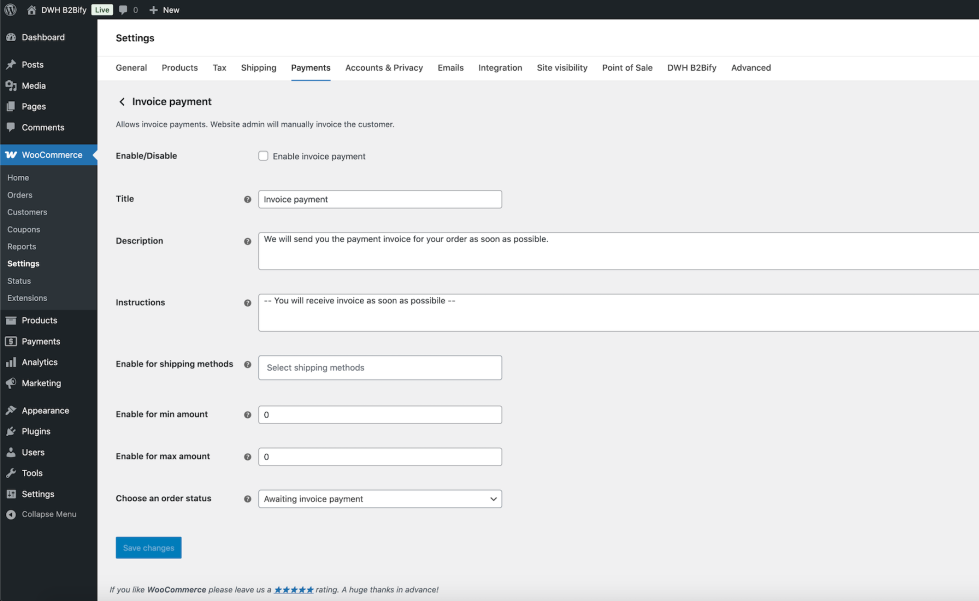Click the Title text input field
Viewport: 979px width, 601px height.
[x=380, y=199]
